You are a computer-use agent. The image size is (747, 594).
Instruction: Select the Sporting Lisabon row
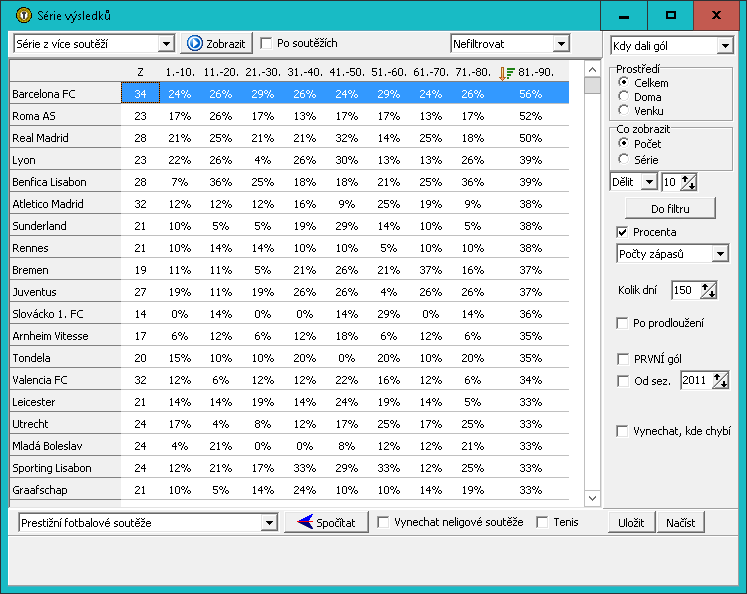[289, 467]
